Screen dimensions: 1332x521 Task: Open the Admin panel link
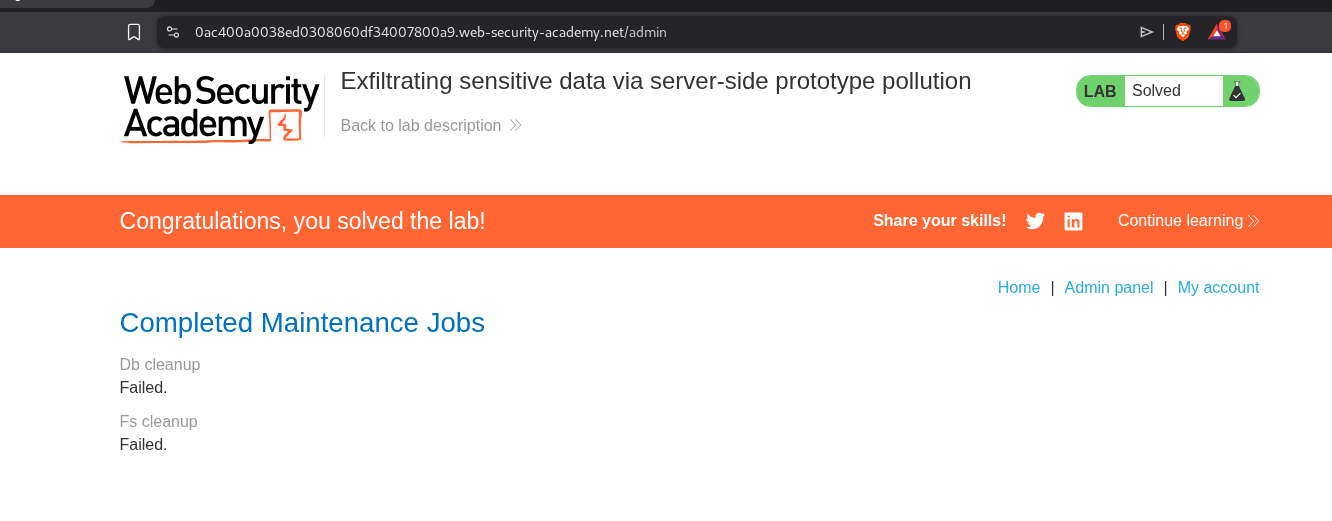coord(1108,288)
